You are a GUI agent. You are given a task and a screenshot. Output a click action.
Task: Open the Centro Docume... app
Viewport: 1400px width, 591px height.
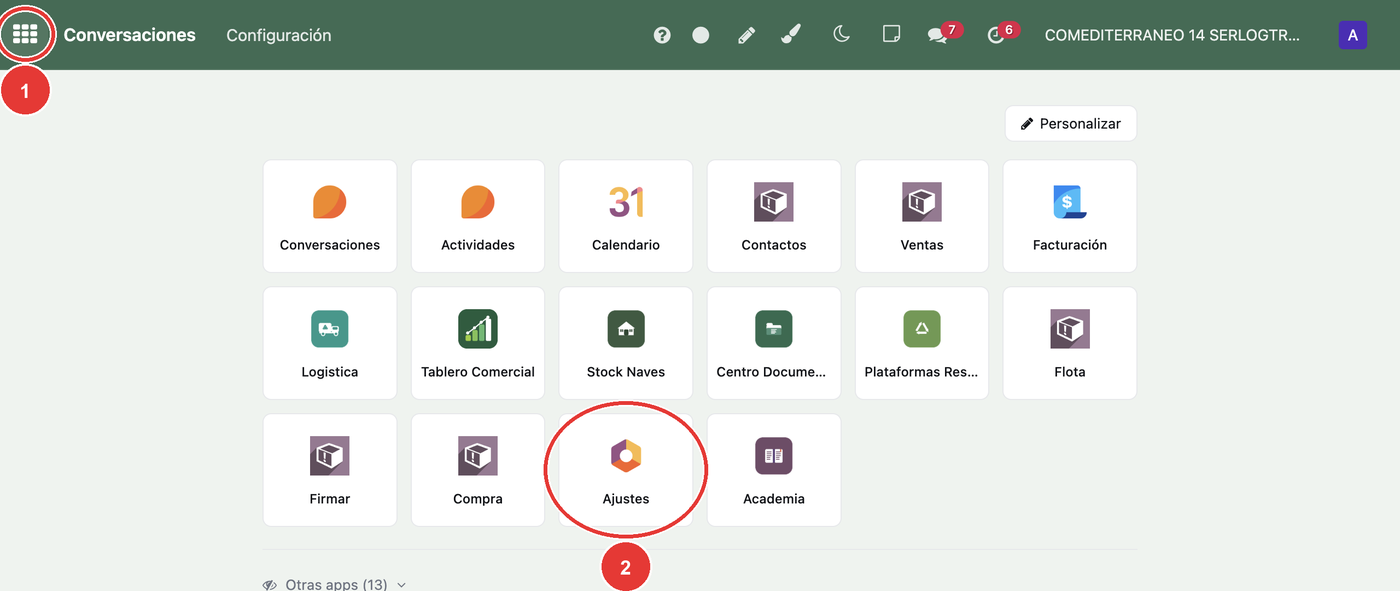point(774,343)
